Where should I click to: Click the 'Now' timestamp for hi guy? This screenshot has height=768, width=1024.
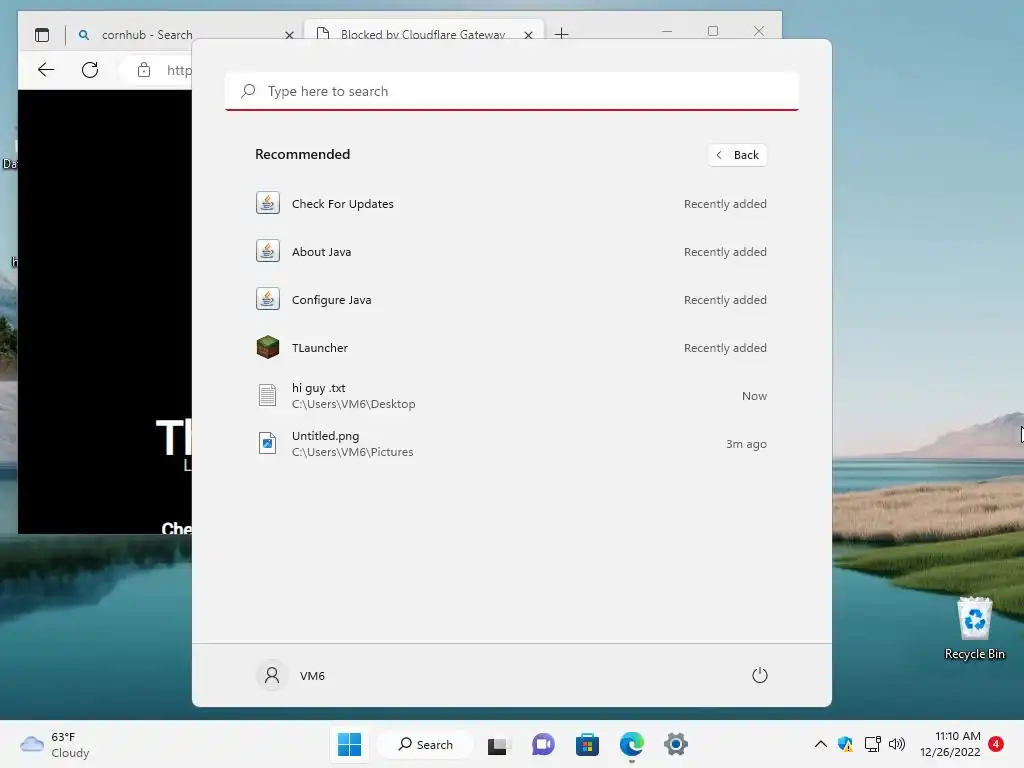point(754,396)
